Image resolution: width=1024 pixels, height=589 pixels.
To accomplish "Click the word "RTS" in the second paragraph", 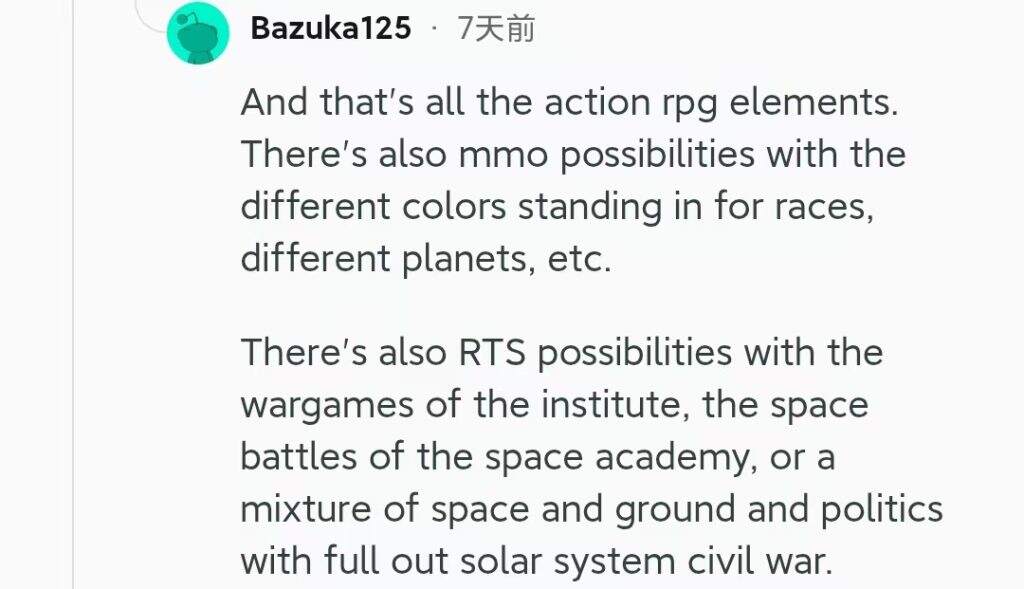I will point(492,353).
